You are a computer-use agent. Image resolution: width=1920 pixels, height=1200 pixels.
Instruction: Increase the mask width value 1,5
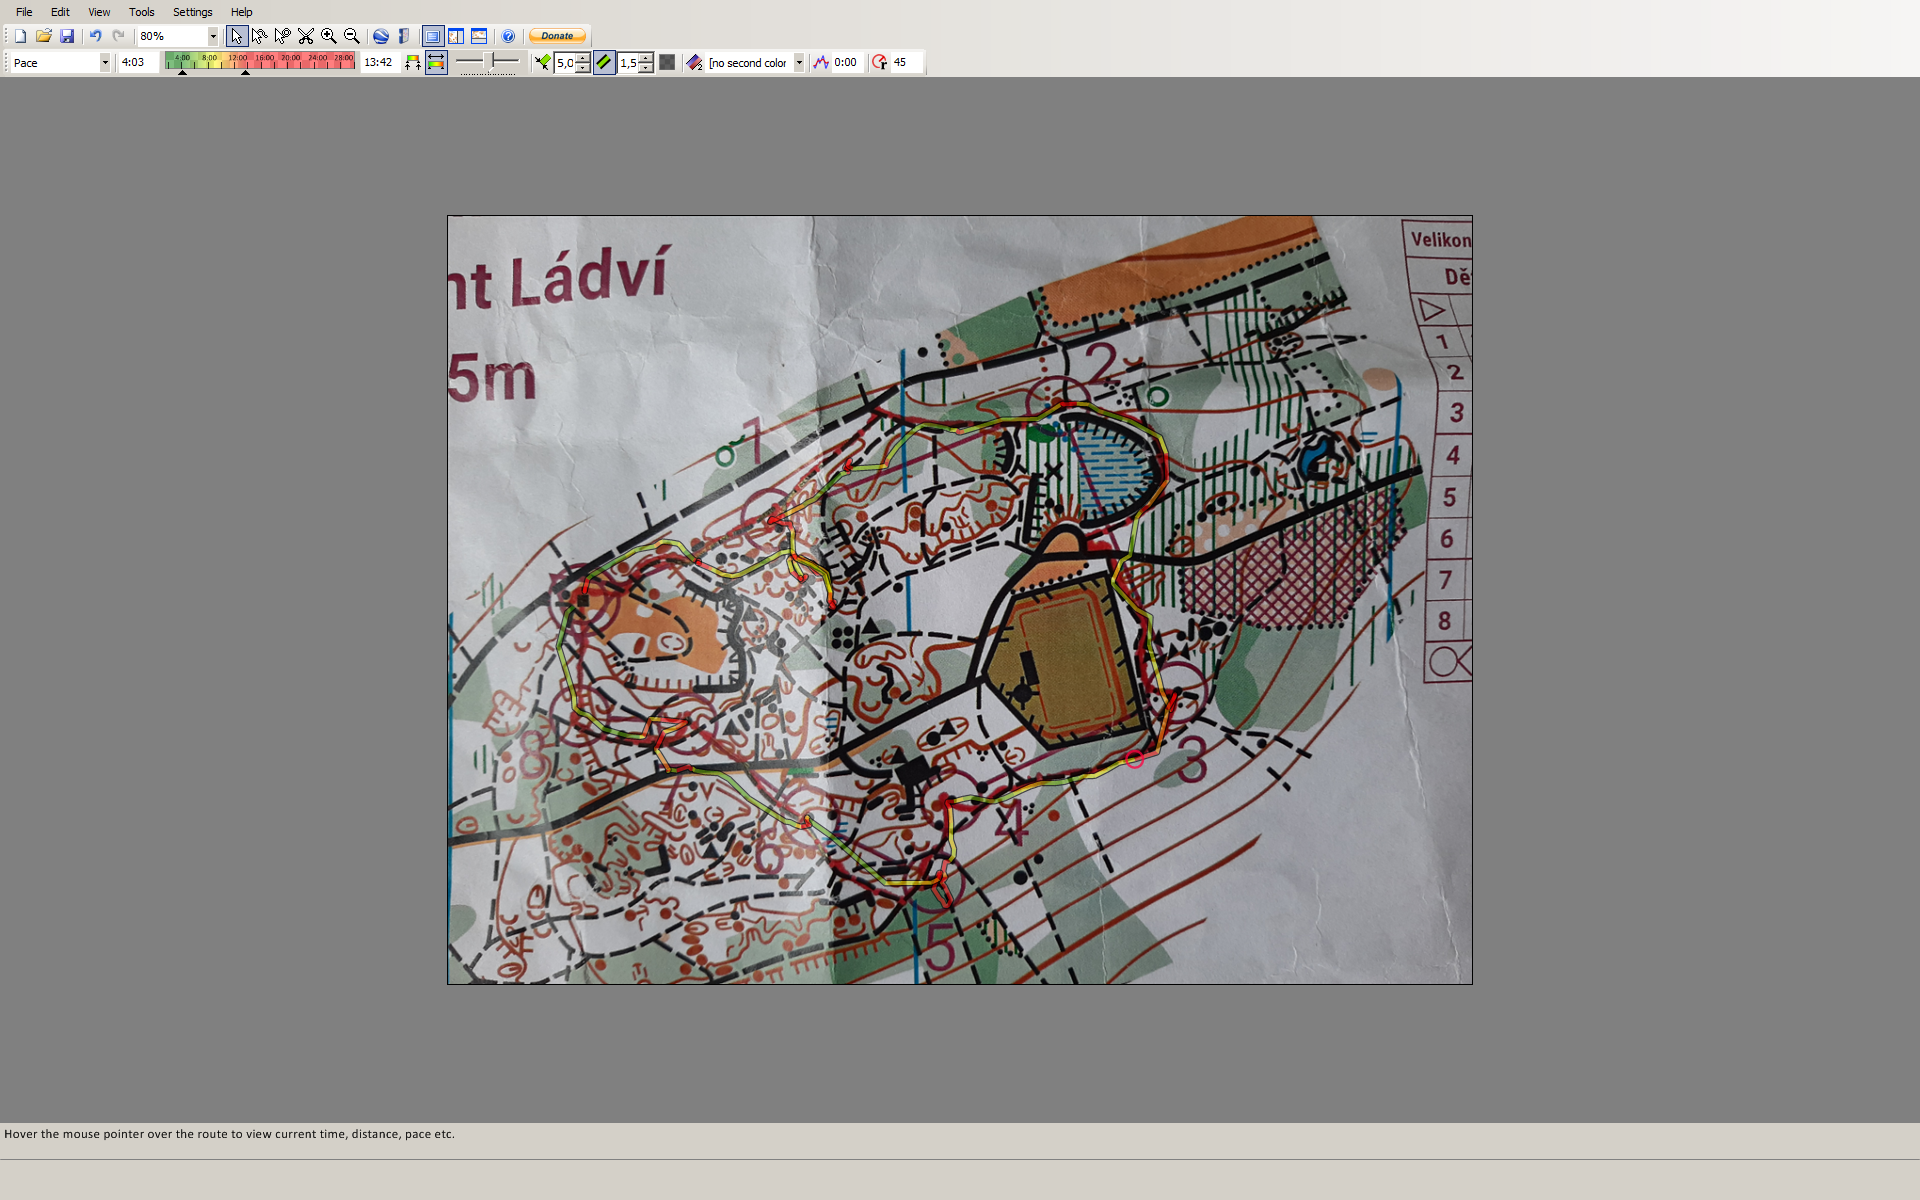pos(646,57)
